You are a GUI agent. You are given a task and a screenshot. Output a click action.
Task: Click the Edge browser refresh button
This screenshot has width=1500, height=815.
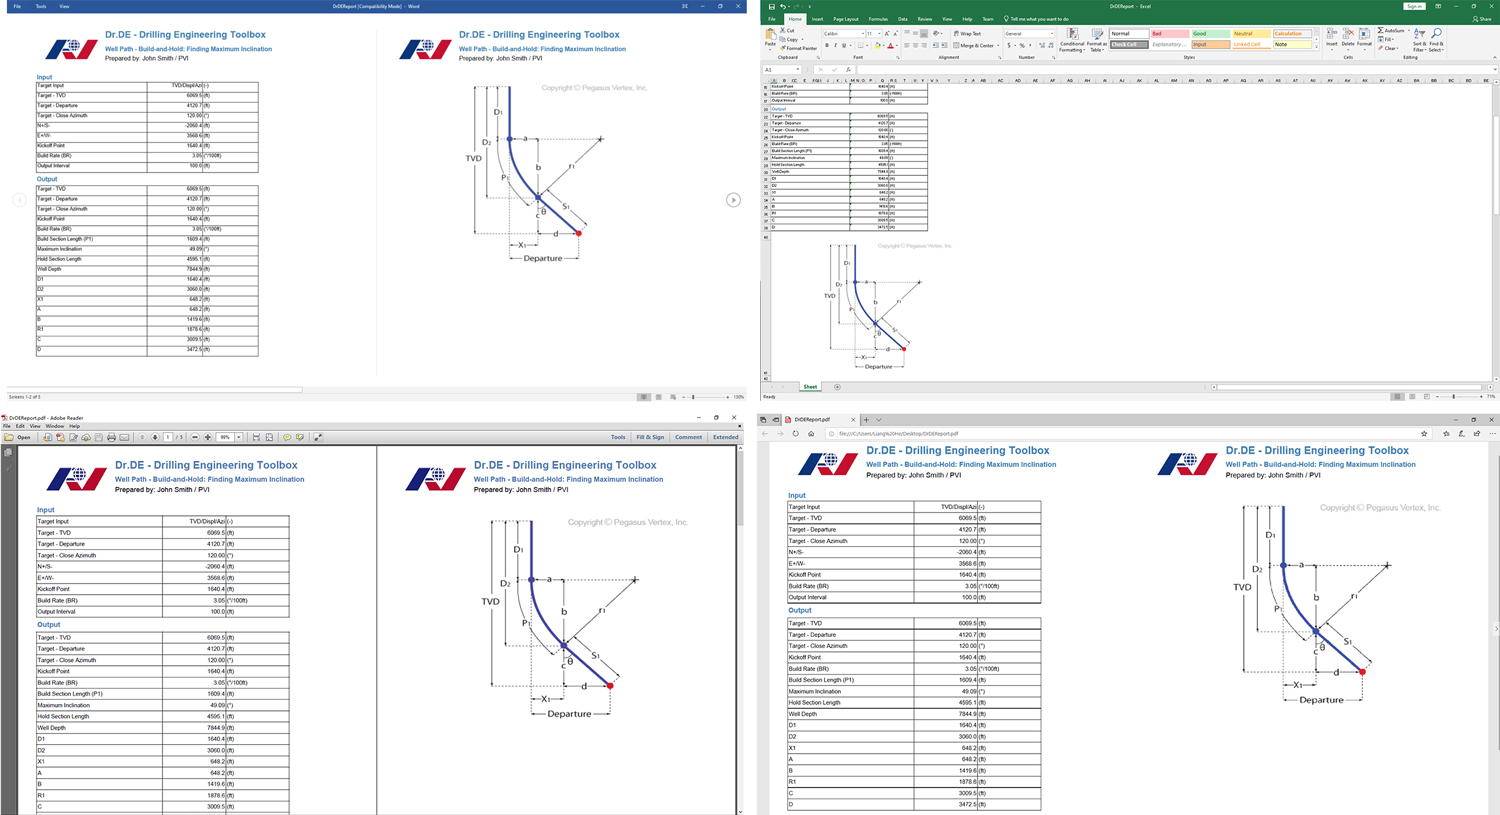(x=796, y=434)
